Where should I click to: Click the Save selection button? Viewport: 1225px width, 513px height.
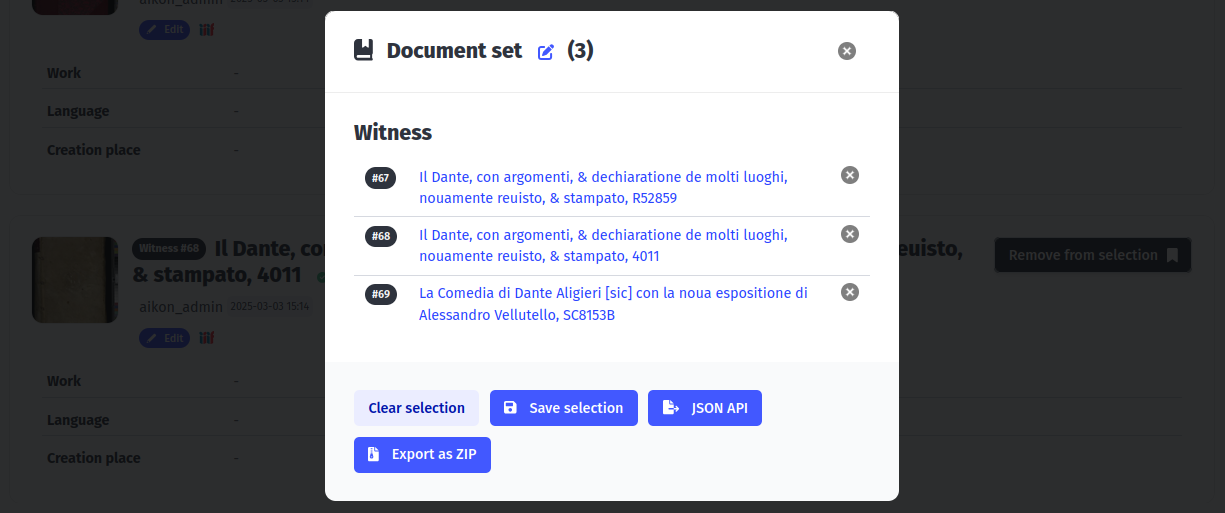563,408
